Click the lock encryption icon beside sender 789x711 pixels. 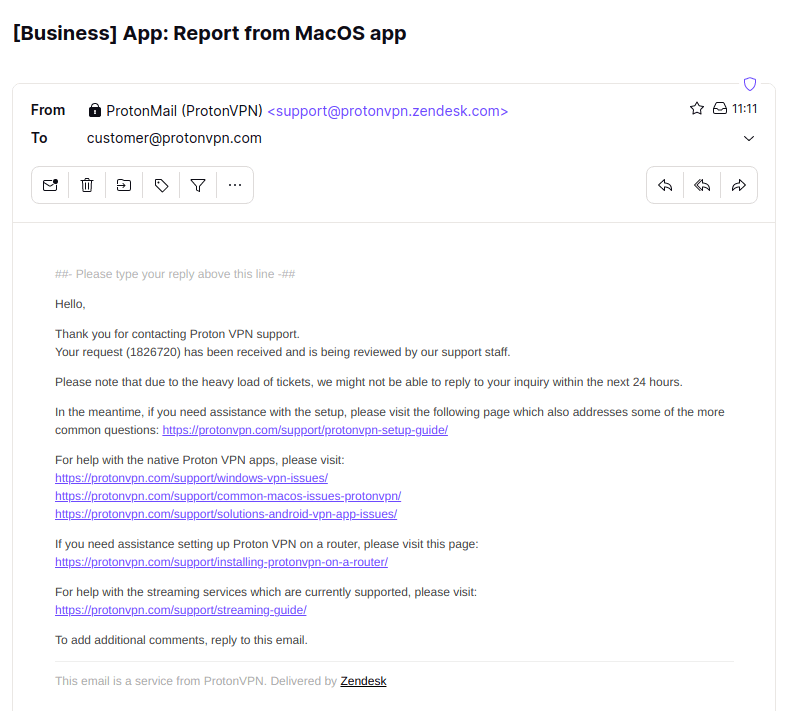[95, 110]
